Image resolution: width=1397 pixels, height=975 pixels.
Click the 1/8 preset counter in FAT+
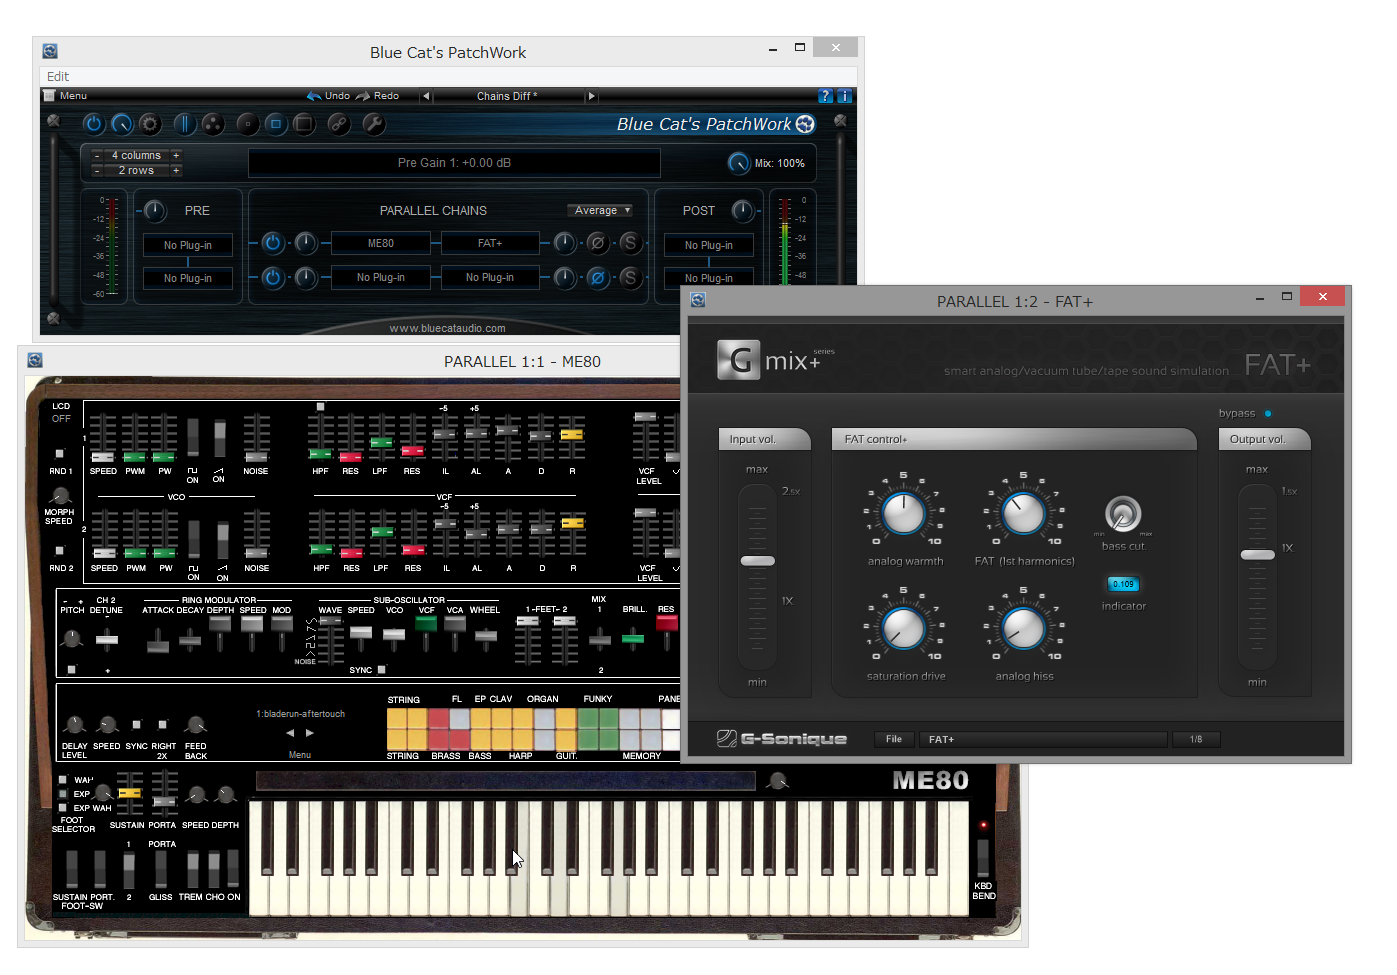1196,739
